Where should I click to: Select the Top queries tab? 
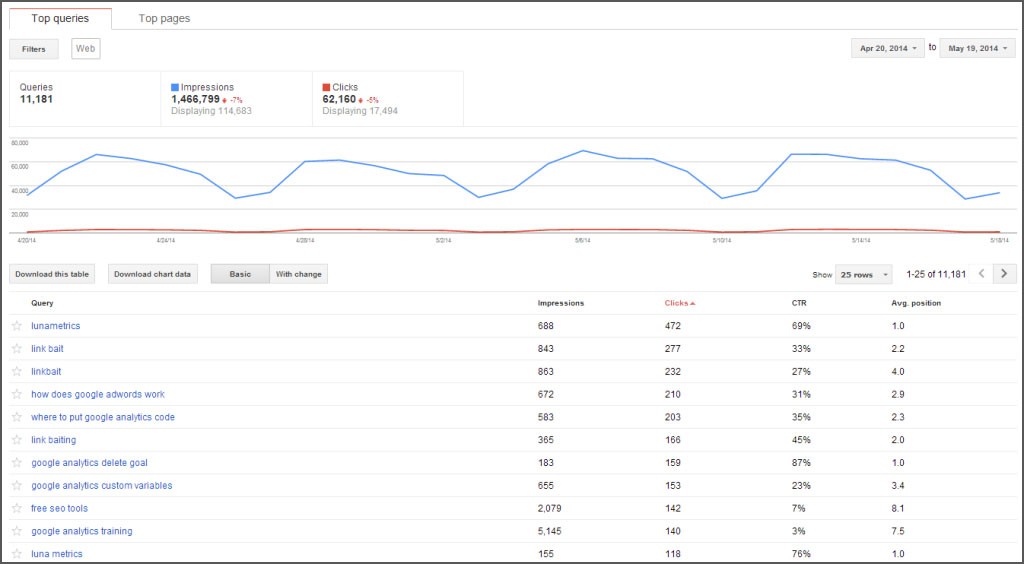coord(60,18)
